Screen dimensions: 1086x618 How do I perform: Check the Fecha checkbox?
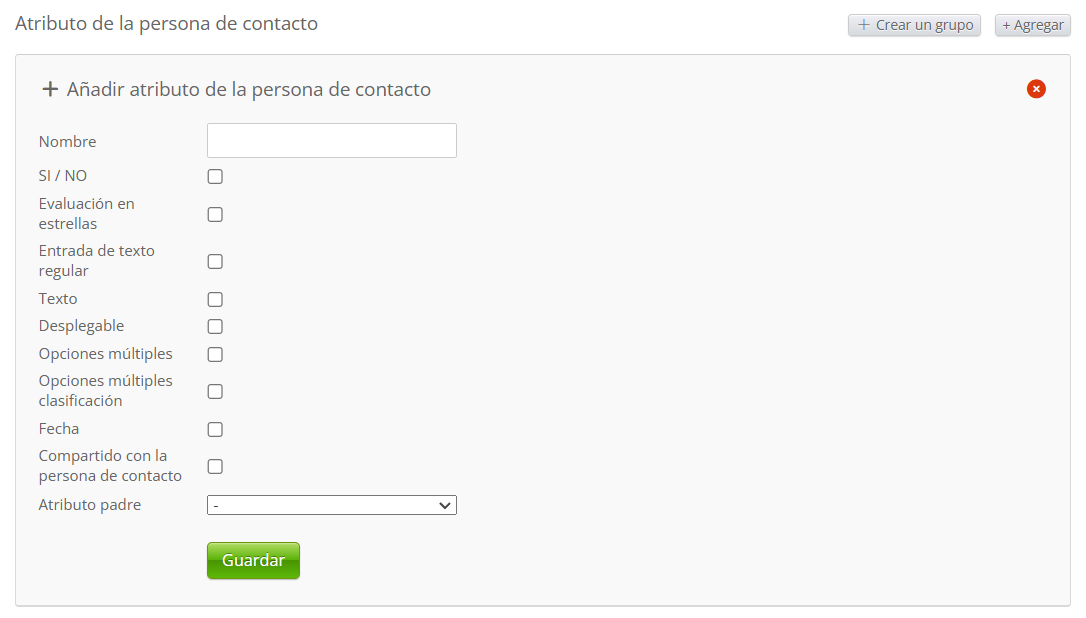tap(215, 429)
